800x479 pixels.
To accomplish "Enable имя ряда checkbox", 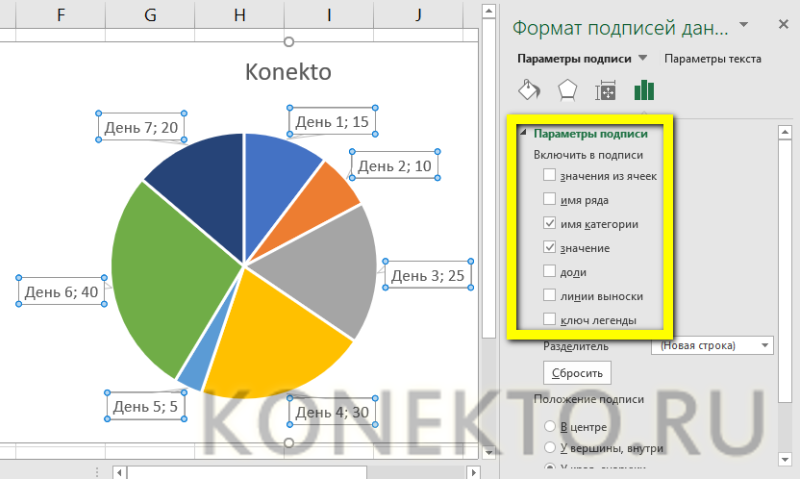I will click(x=549, y=199).
